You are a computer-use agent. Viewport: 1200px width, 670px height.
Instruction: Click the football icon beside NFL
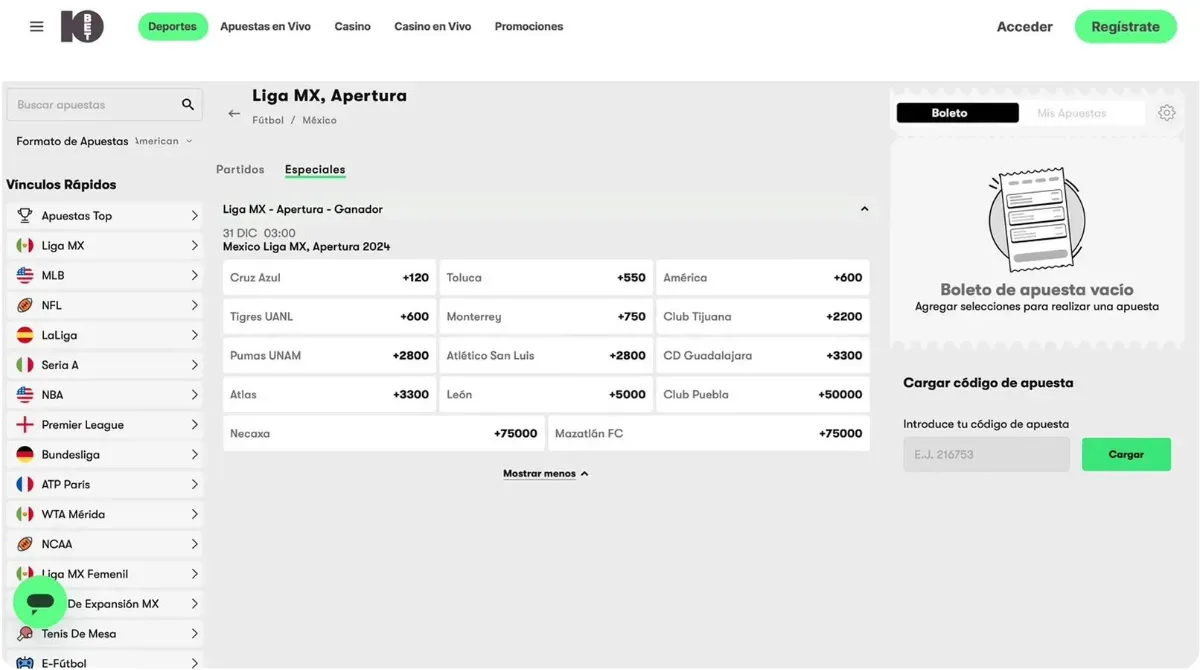[x=25, y=305]
